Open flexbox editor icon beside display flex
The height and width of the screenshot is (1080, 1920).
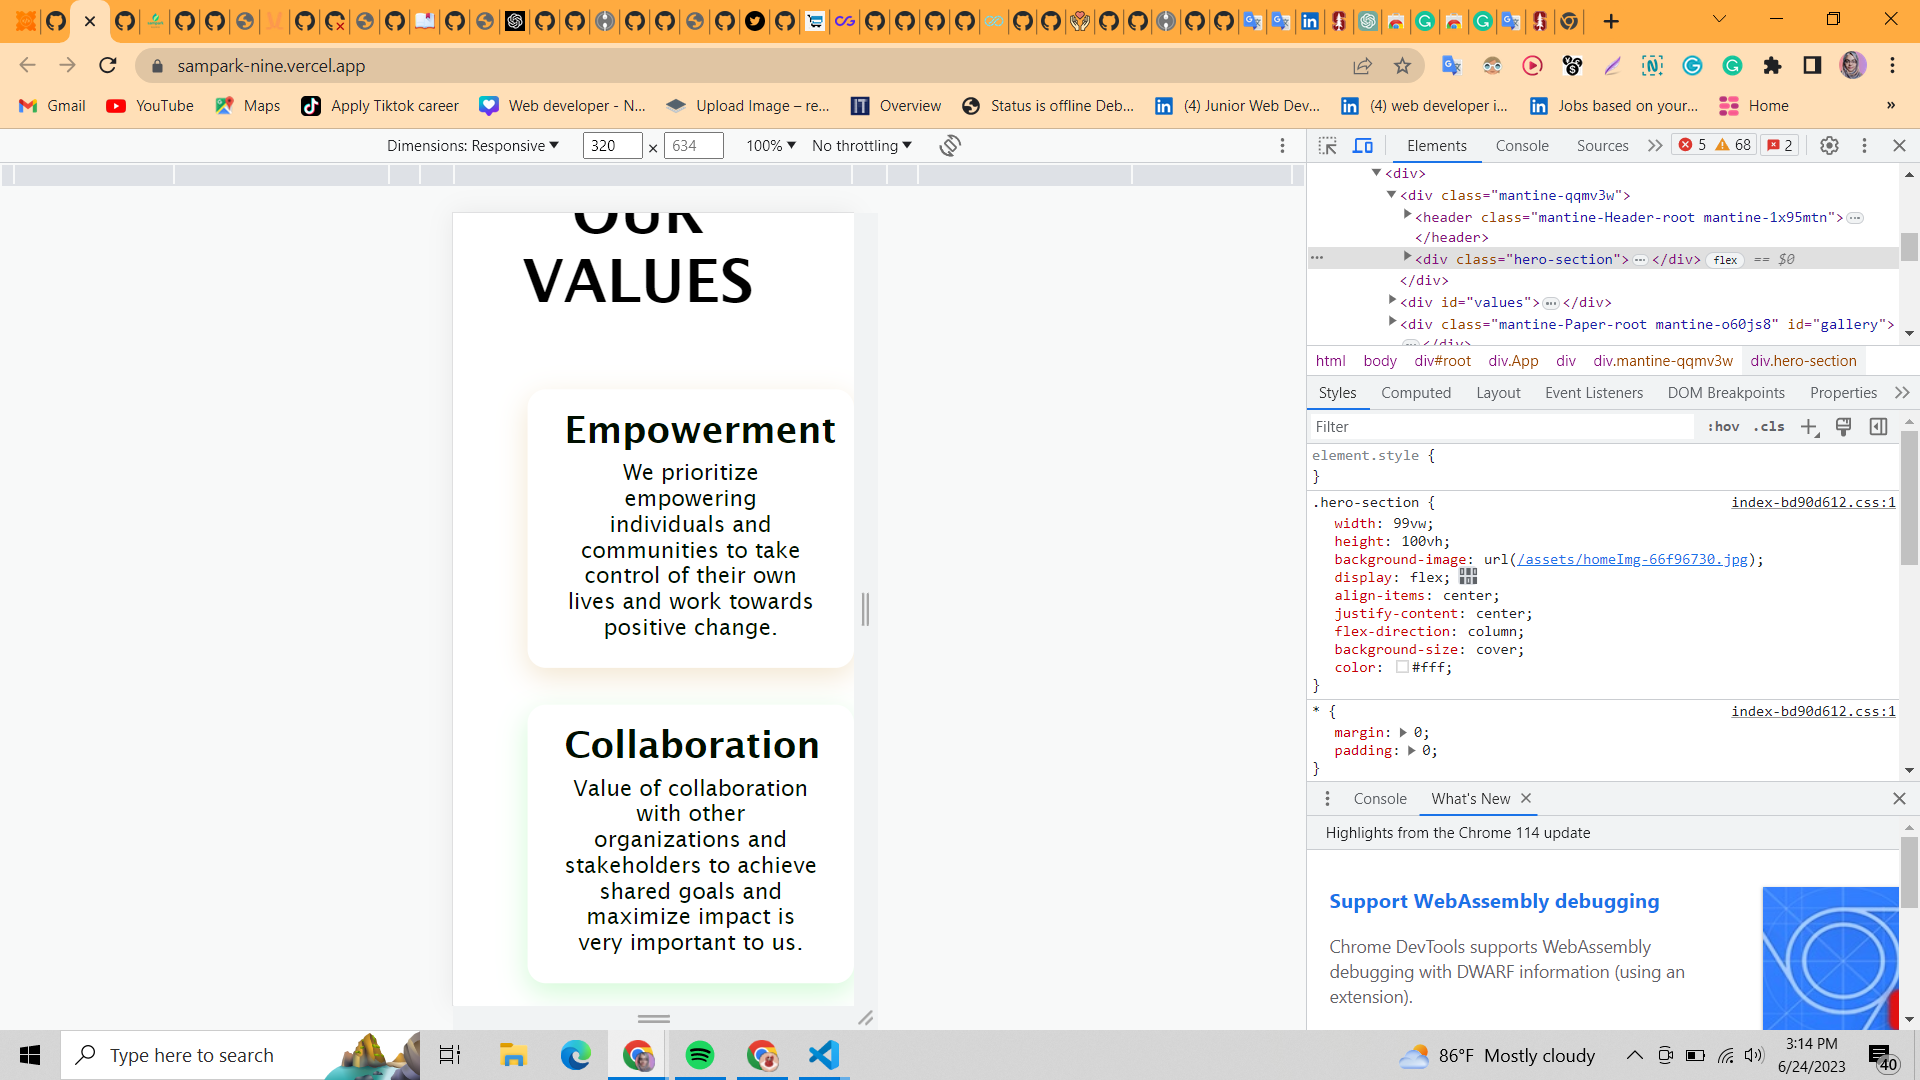point(1468,577)
